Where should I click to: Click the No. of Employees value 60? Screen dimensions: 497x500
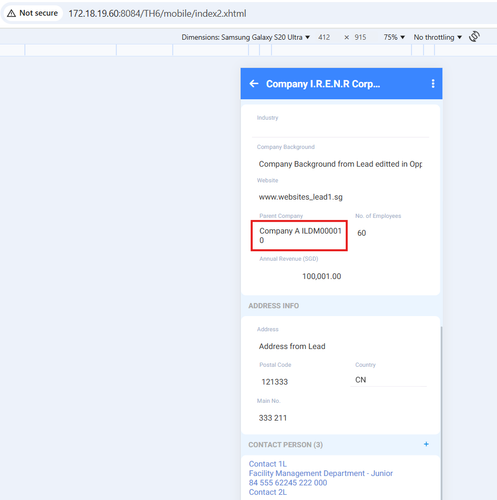coord(362,233)
